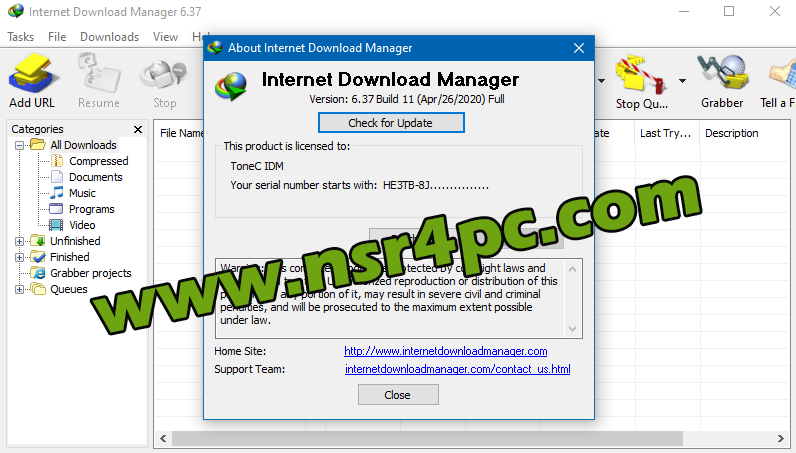Click Check for Update button
Viewport: 796px width, 453px height.
(x=391, y=123)
